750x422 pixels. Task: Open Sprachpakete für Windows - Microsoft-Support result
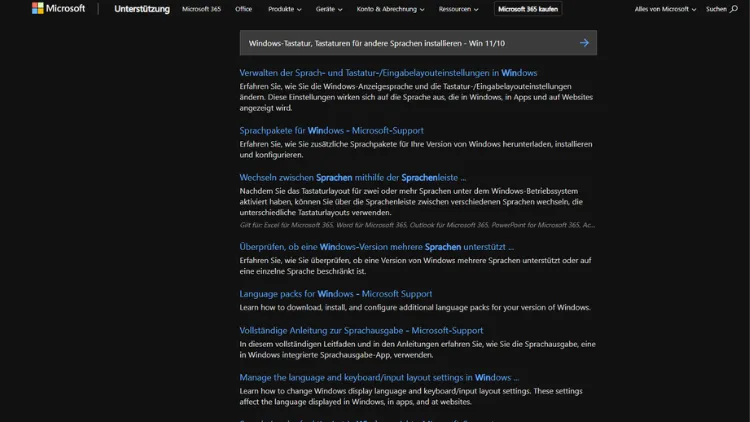click(x=331, y=130)
